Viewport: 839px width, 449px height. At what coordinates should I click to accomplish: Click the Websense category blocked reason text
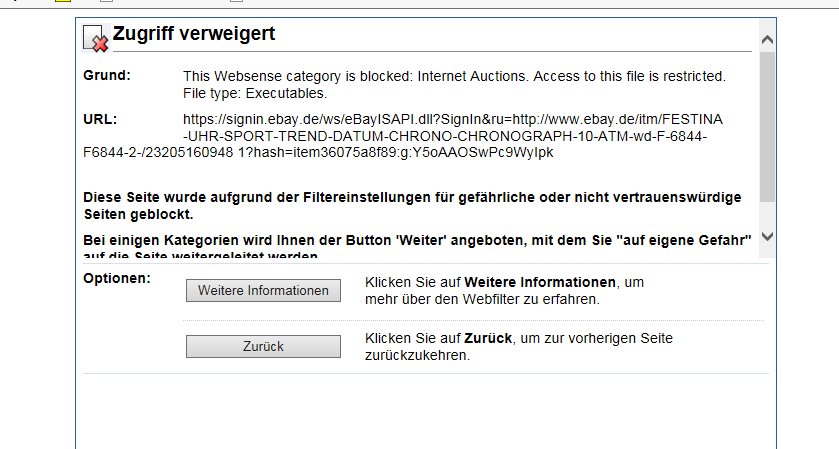pyautogui.click(x=454, y=76)
